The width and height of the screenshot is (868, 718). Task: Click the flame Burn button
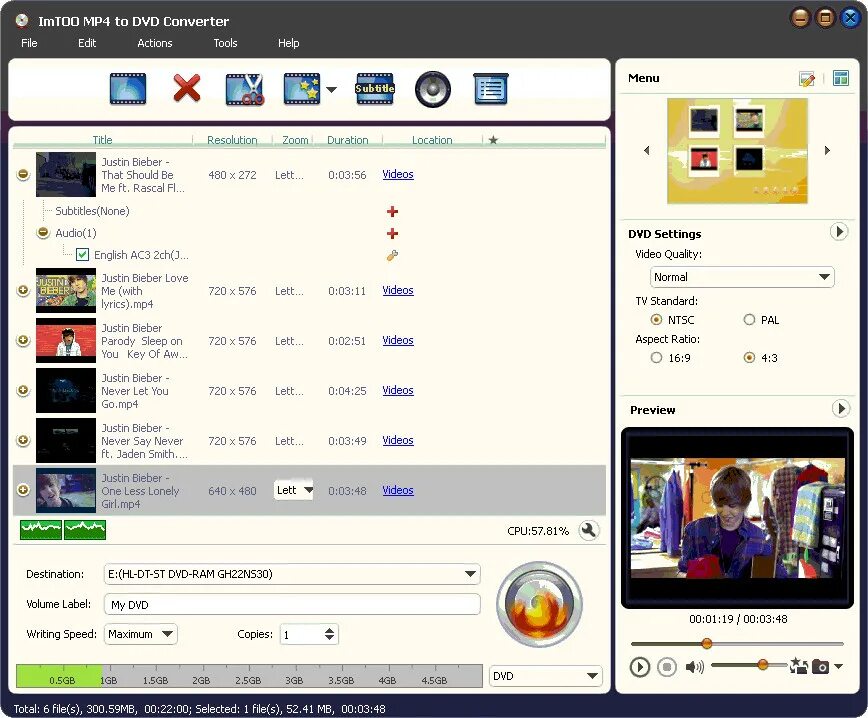539,604
